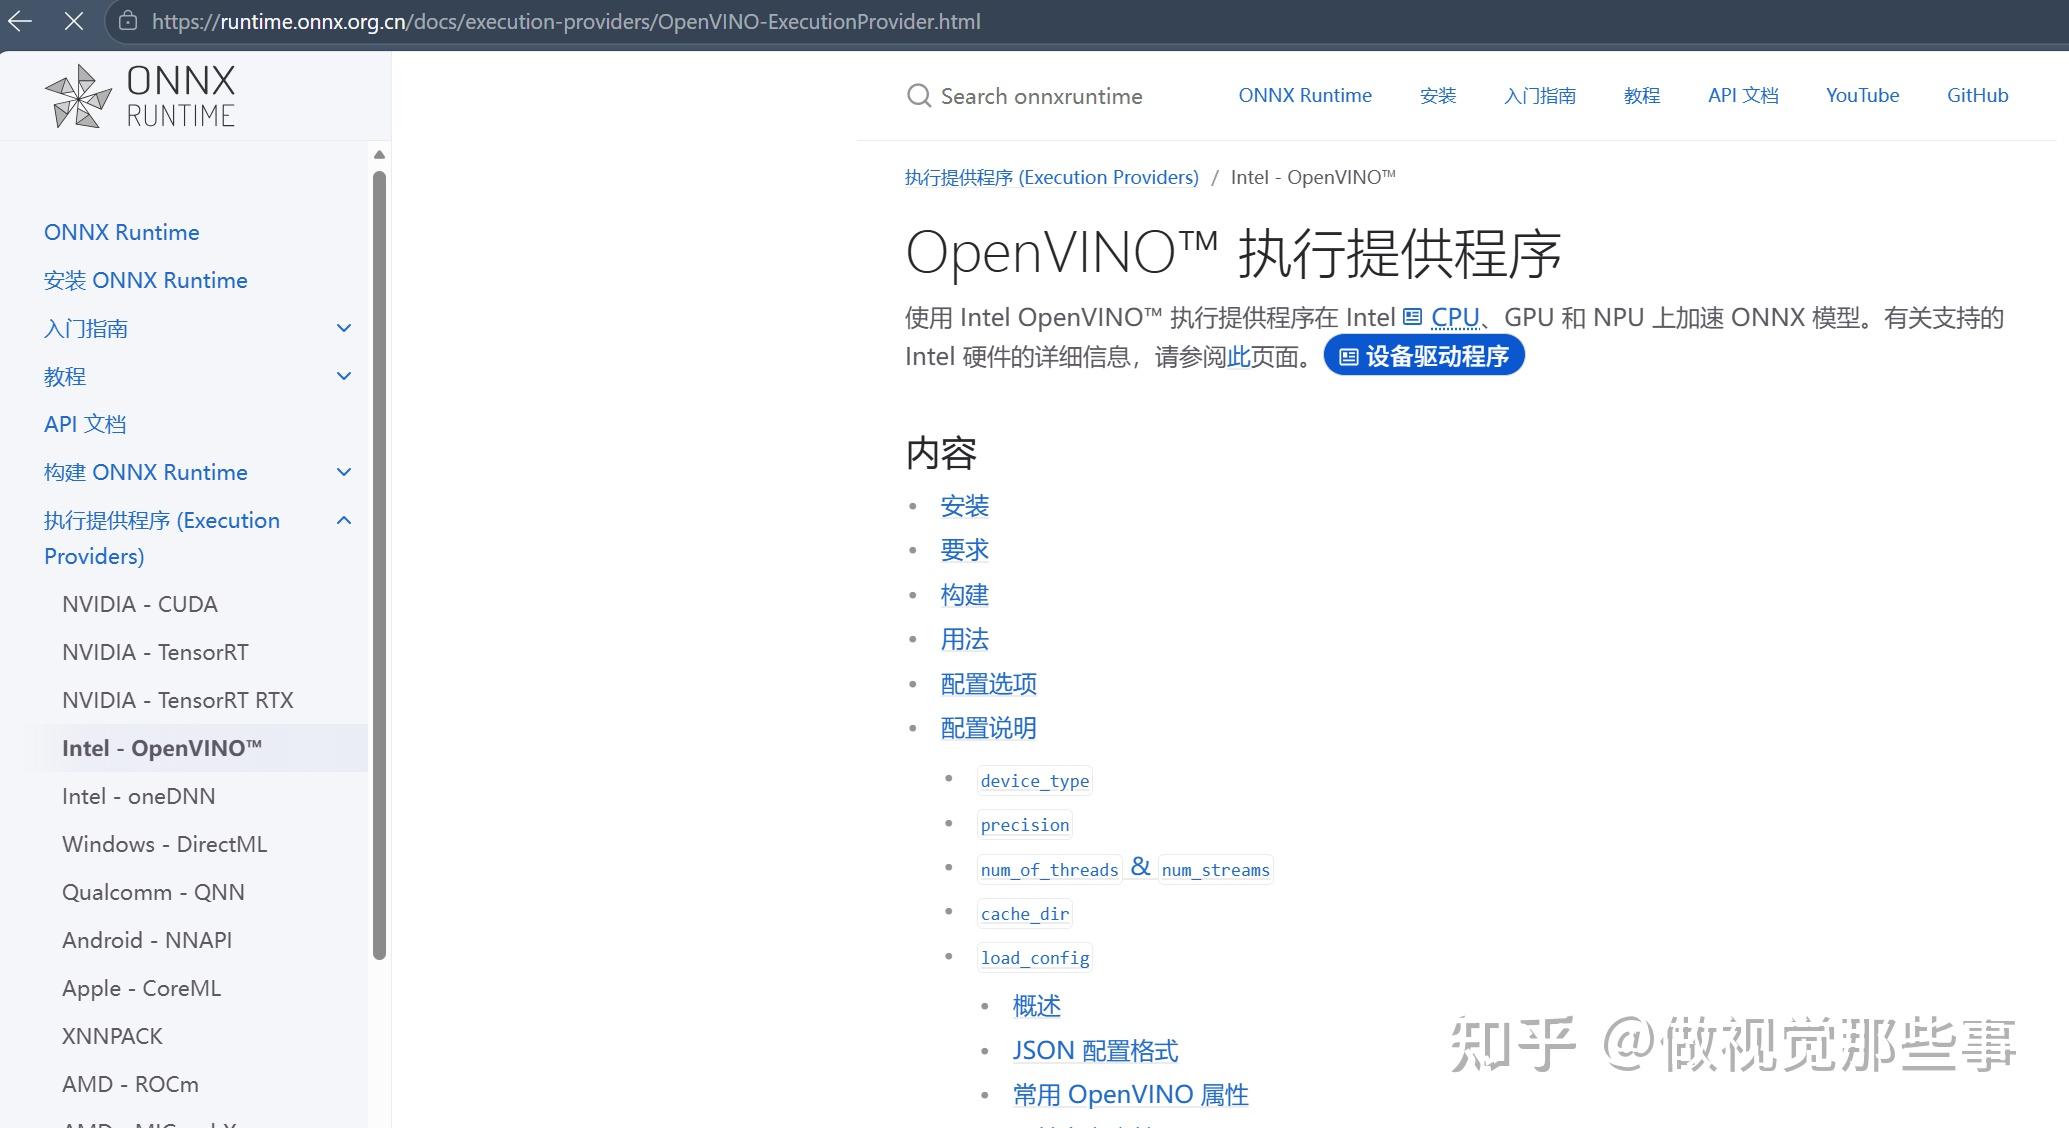
Task: Click the sidebar vertical scrollbar
Action: [x=379, y=565]
